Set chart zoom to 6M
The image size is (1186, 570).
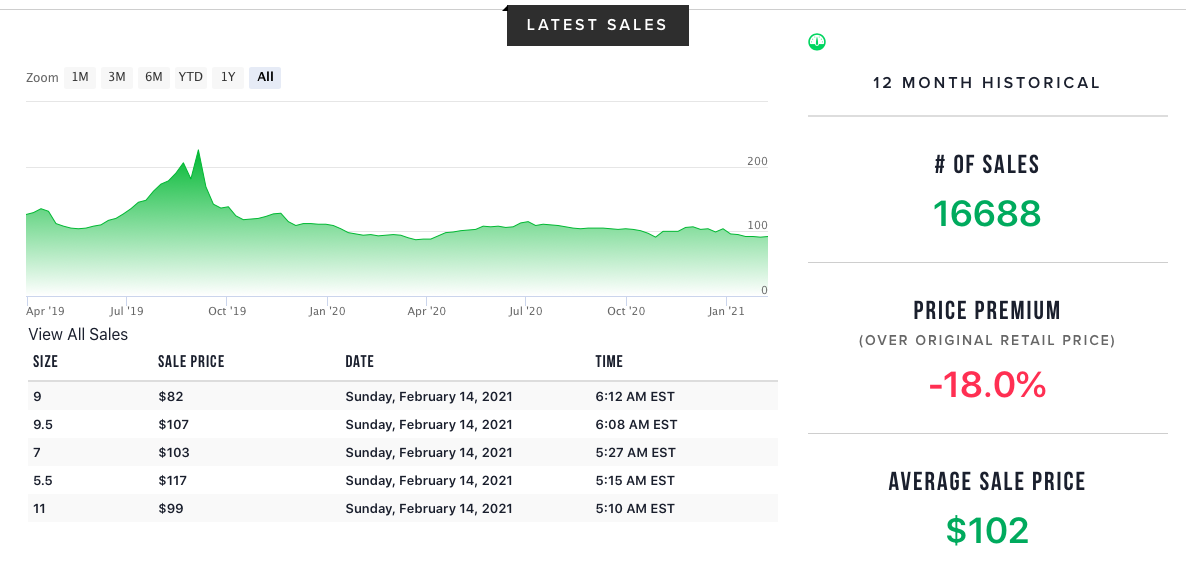(x=153, y=77)
